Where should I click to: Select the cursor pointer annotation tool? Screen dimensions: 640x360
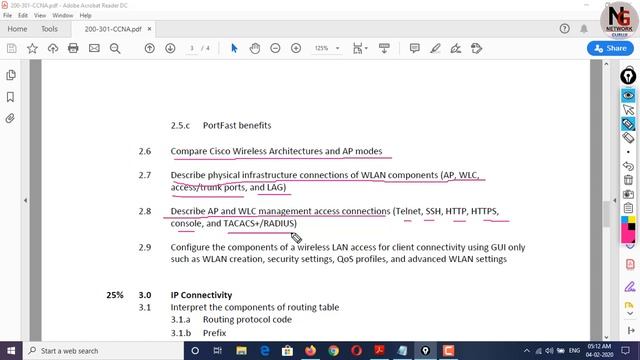point(628,109)
